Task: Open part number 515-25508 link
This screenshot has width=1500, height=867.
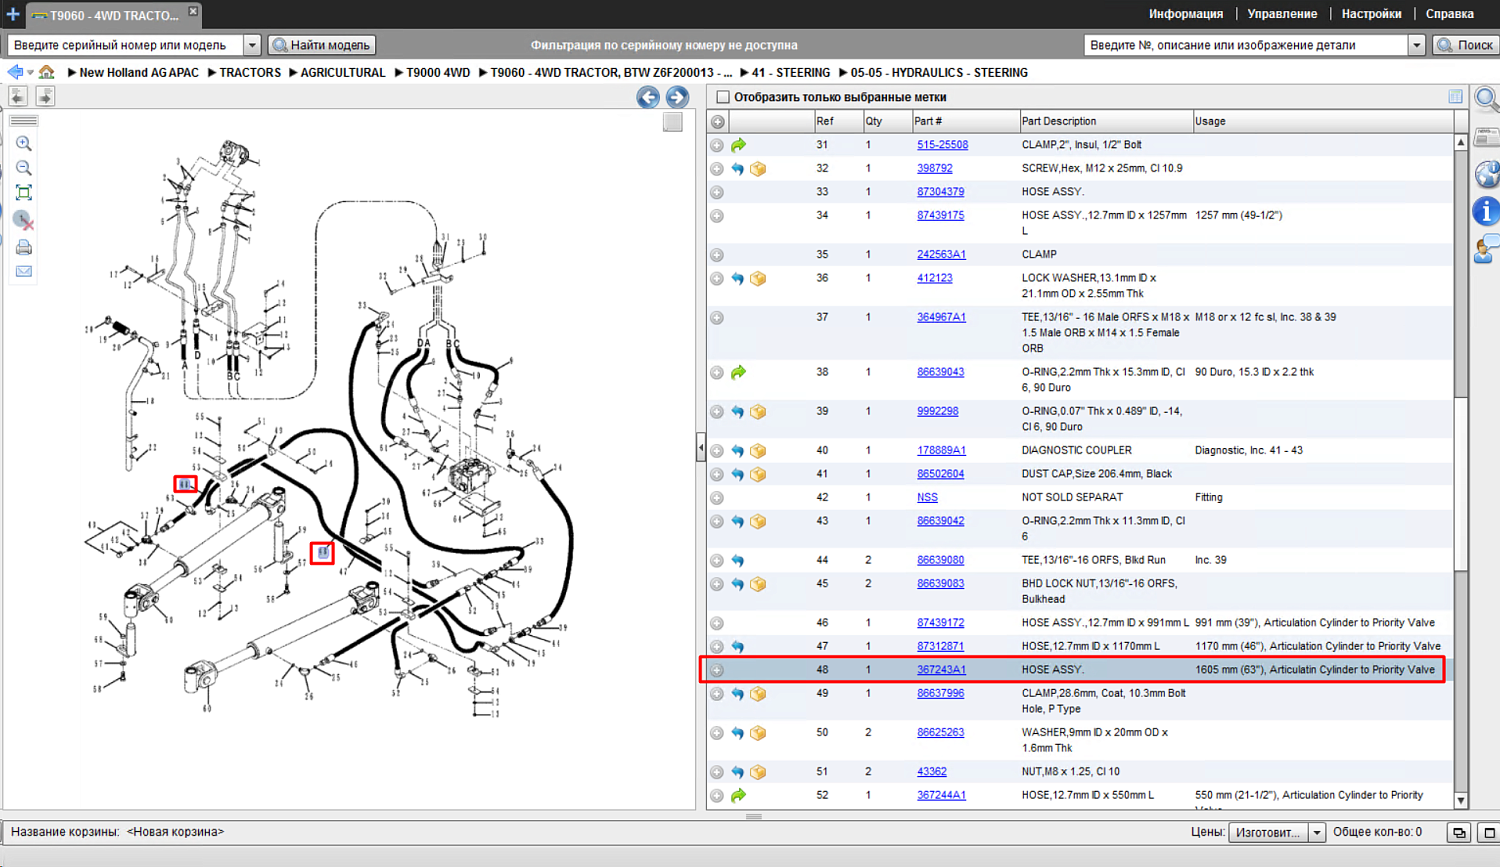Action: [942, 145]
